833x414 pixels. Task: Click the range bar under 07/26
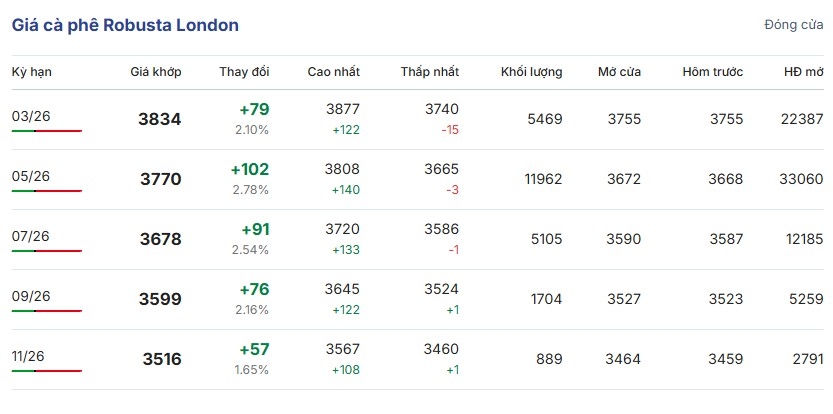(x=47, y=251)
